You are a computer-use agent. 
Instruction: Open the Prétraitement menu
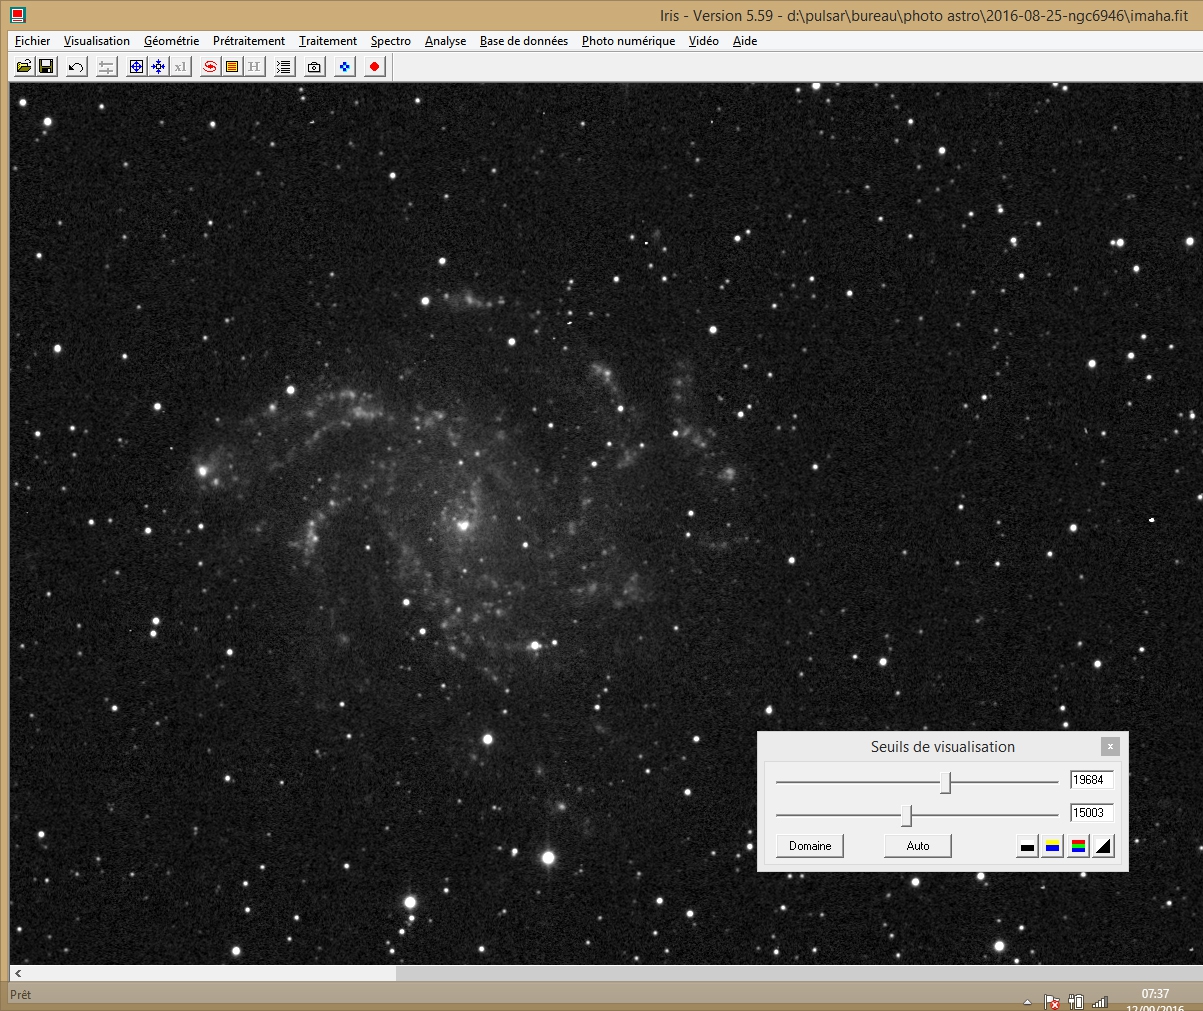coord(249,41)
